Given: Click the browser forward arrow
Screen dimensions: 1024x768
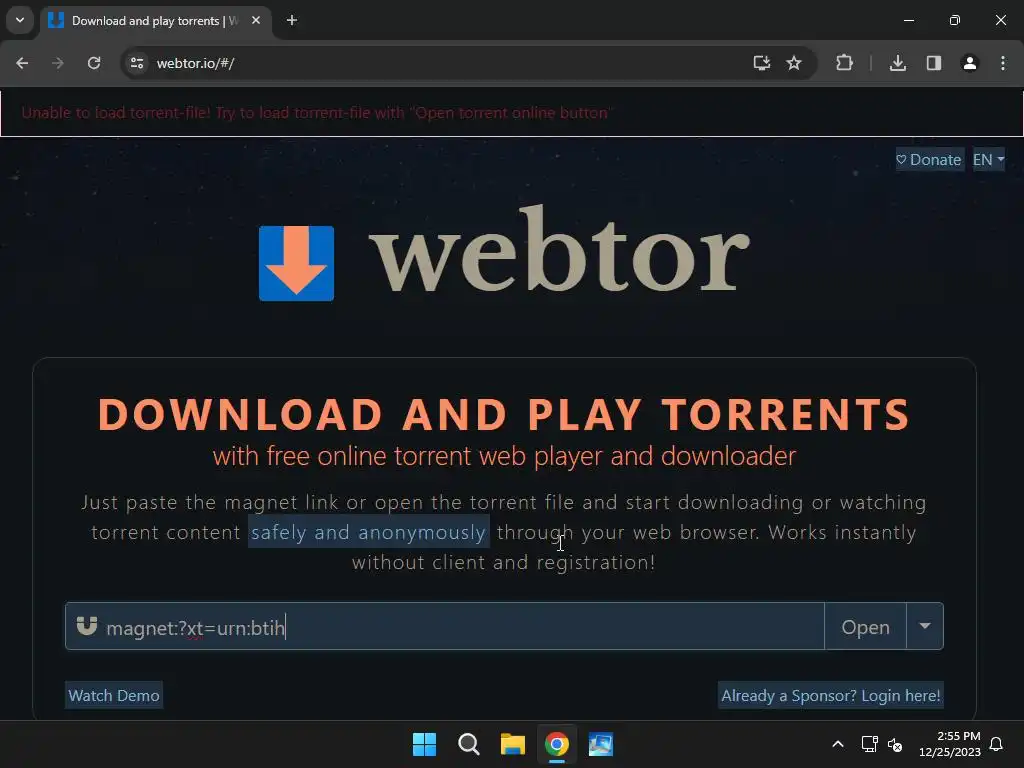Looking at the screenshot, I should coord(58,63).
